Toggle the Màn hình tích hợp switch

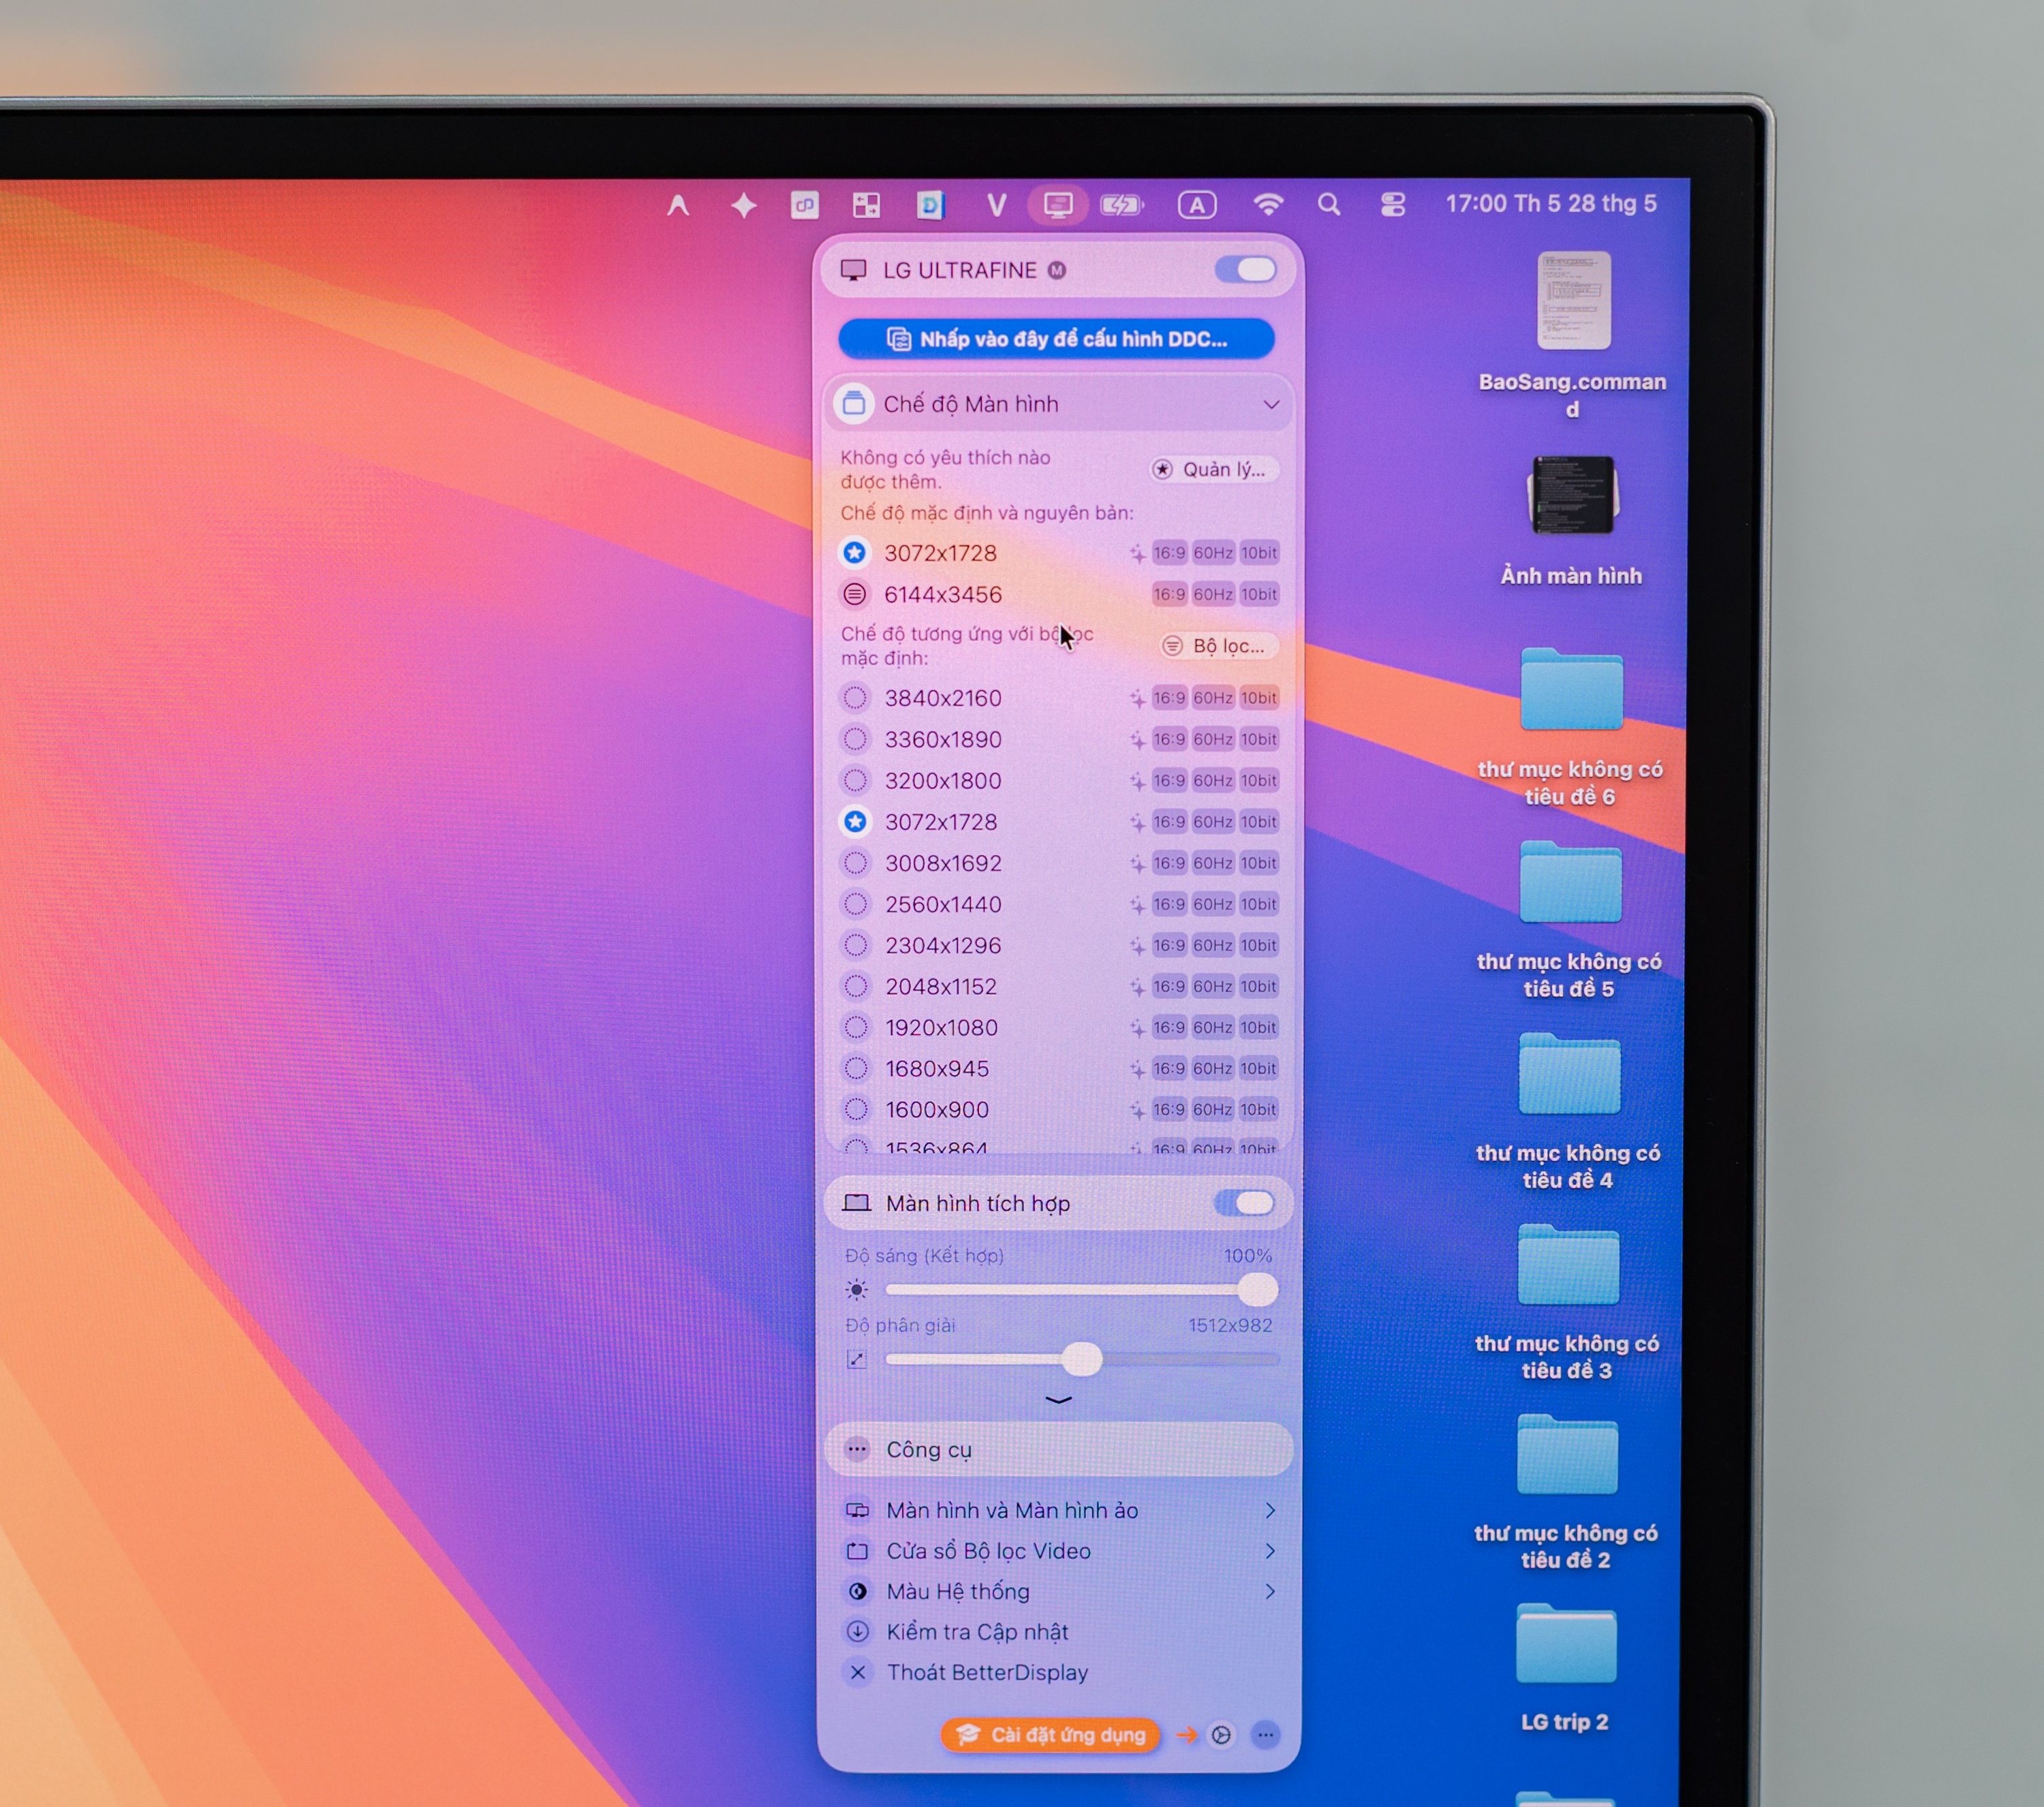click(x=1244, y=1203)
